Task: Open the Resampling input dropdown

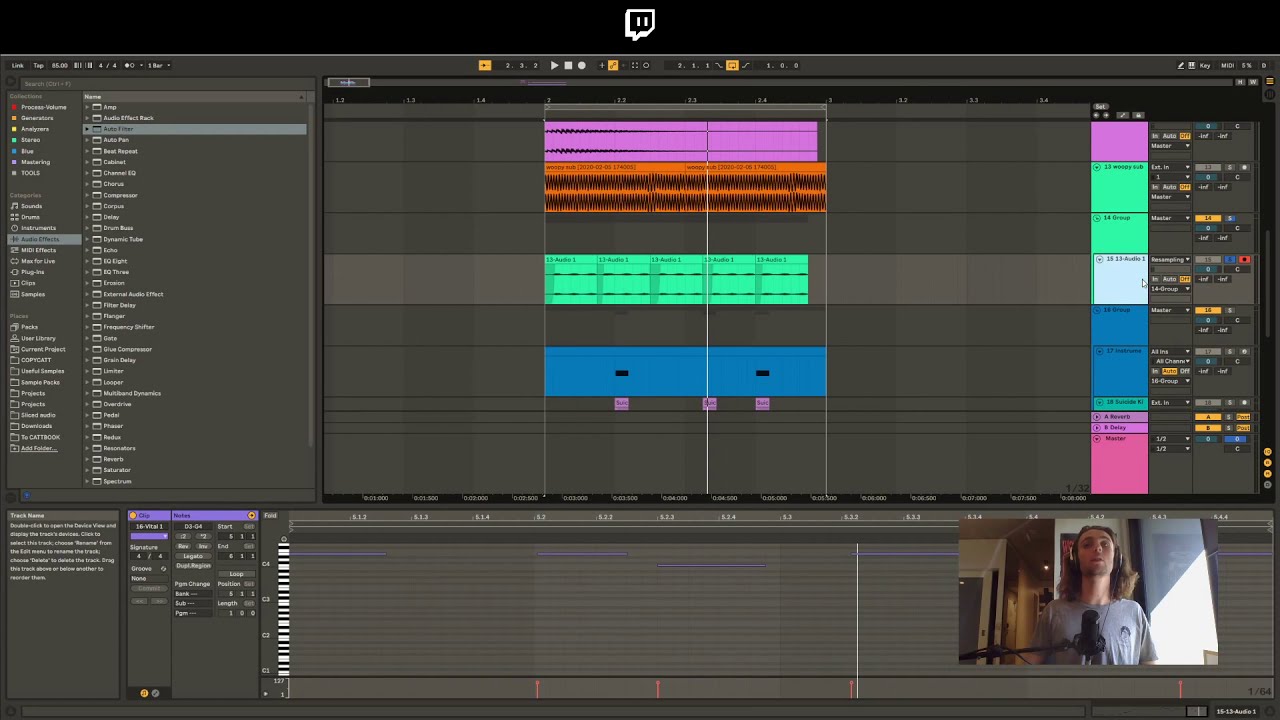Action: (x=1170, y=260)
